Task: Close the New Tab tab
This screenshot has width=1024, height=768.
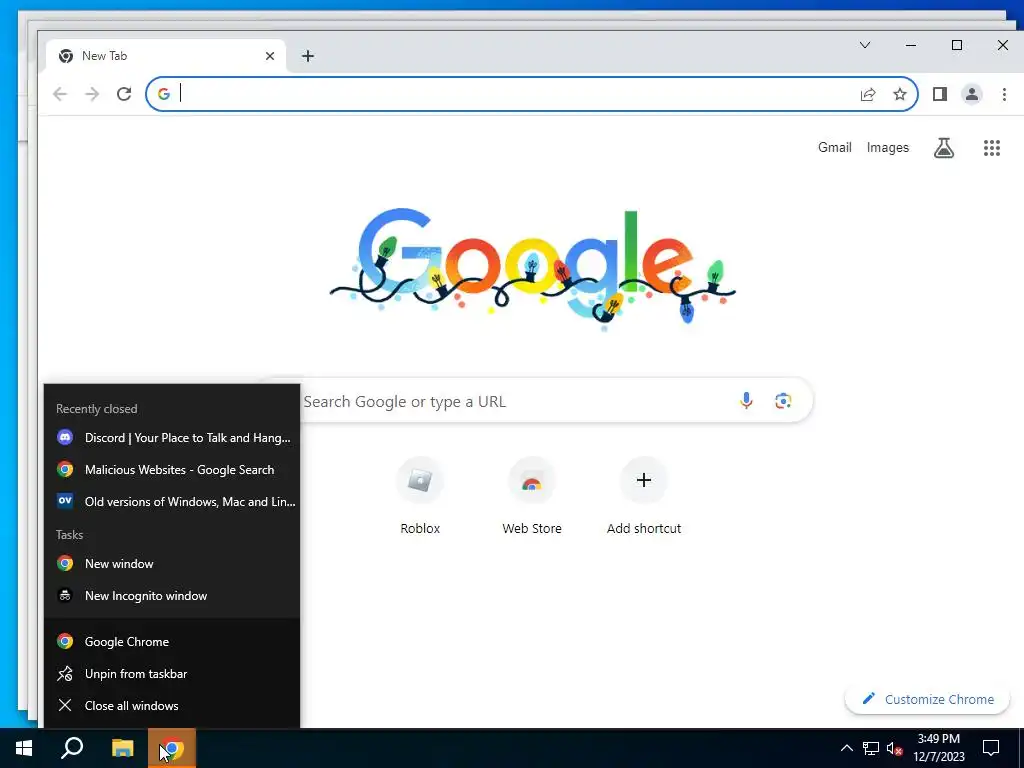Action: coord(270,56)
